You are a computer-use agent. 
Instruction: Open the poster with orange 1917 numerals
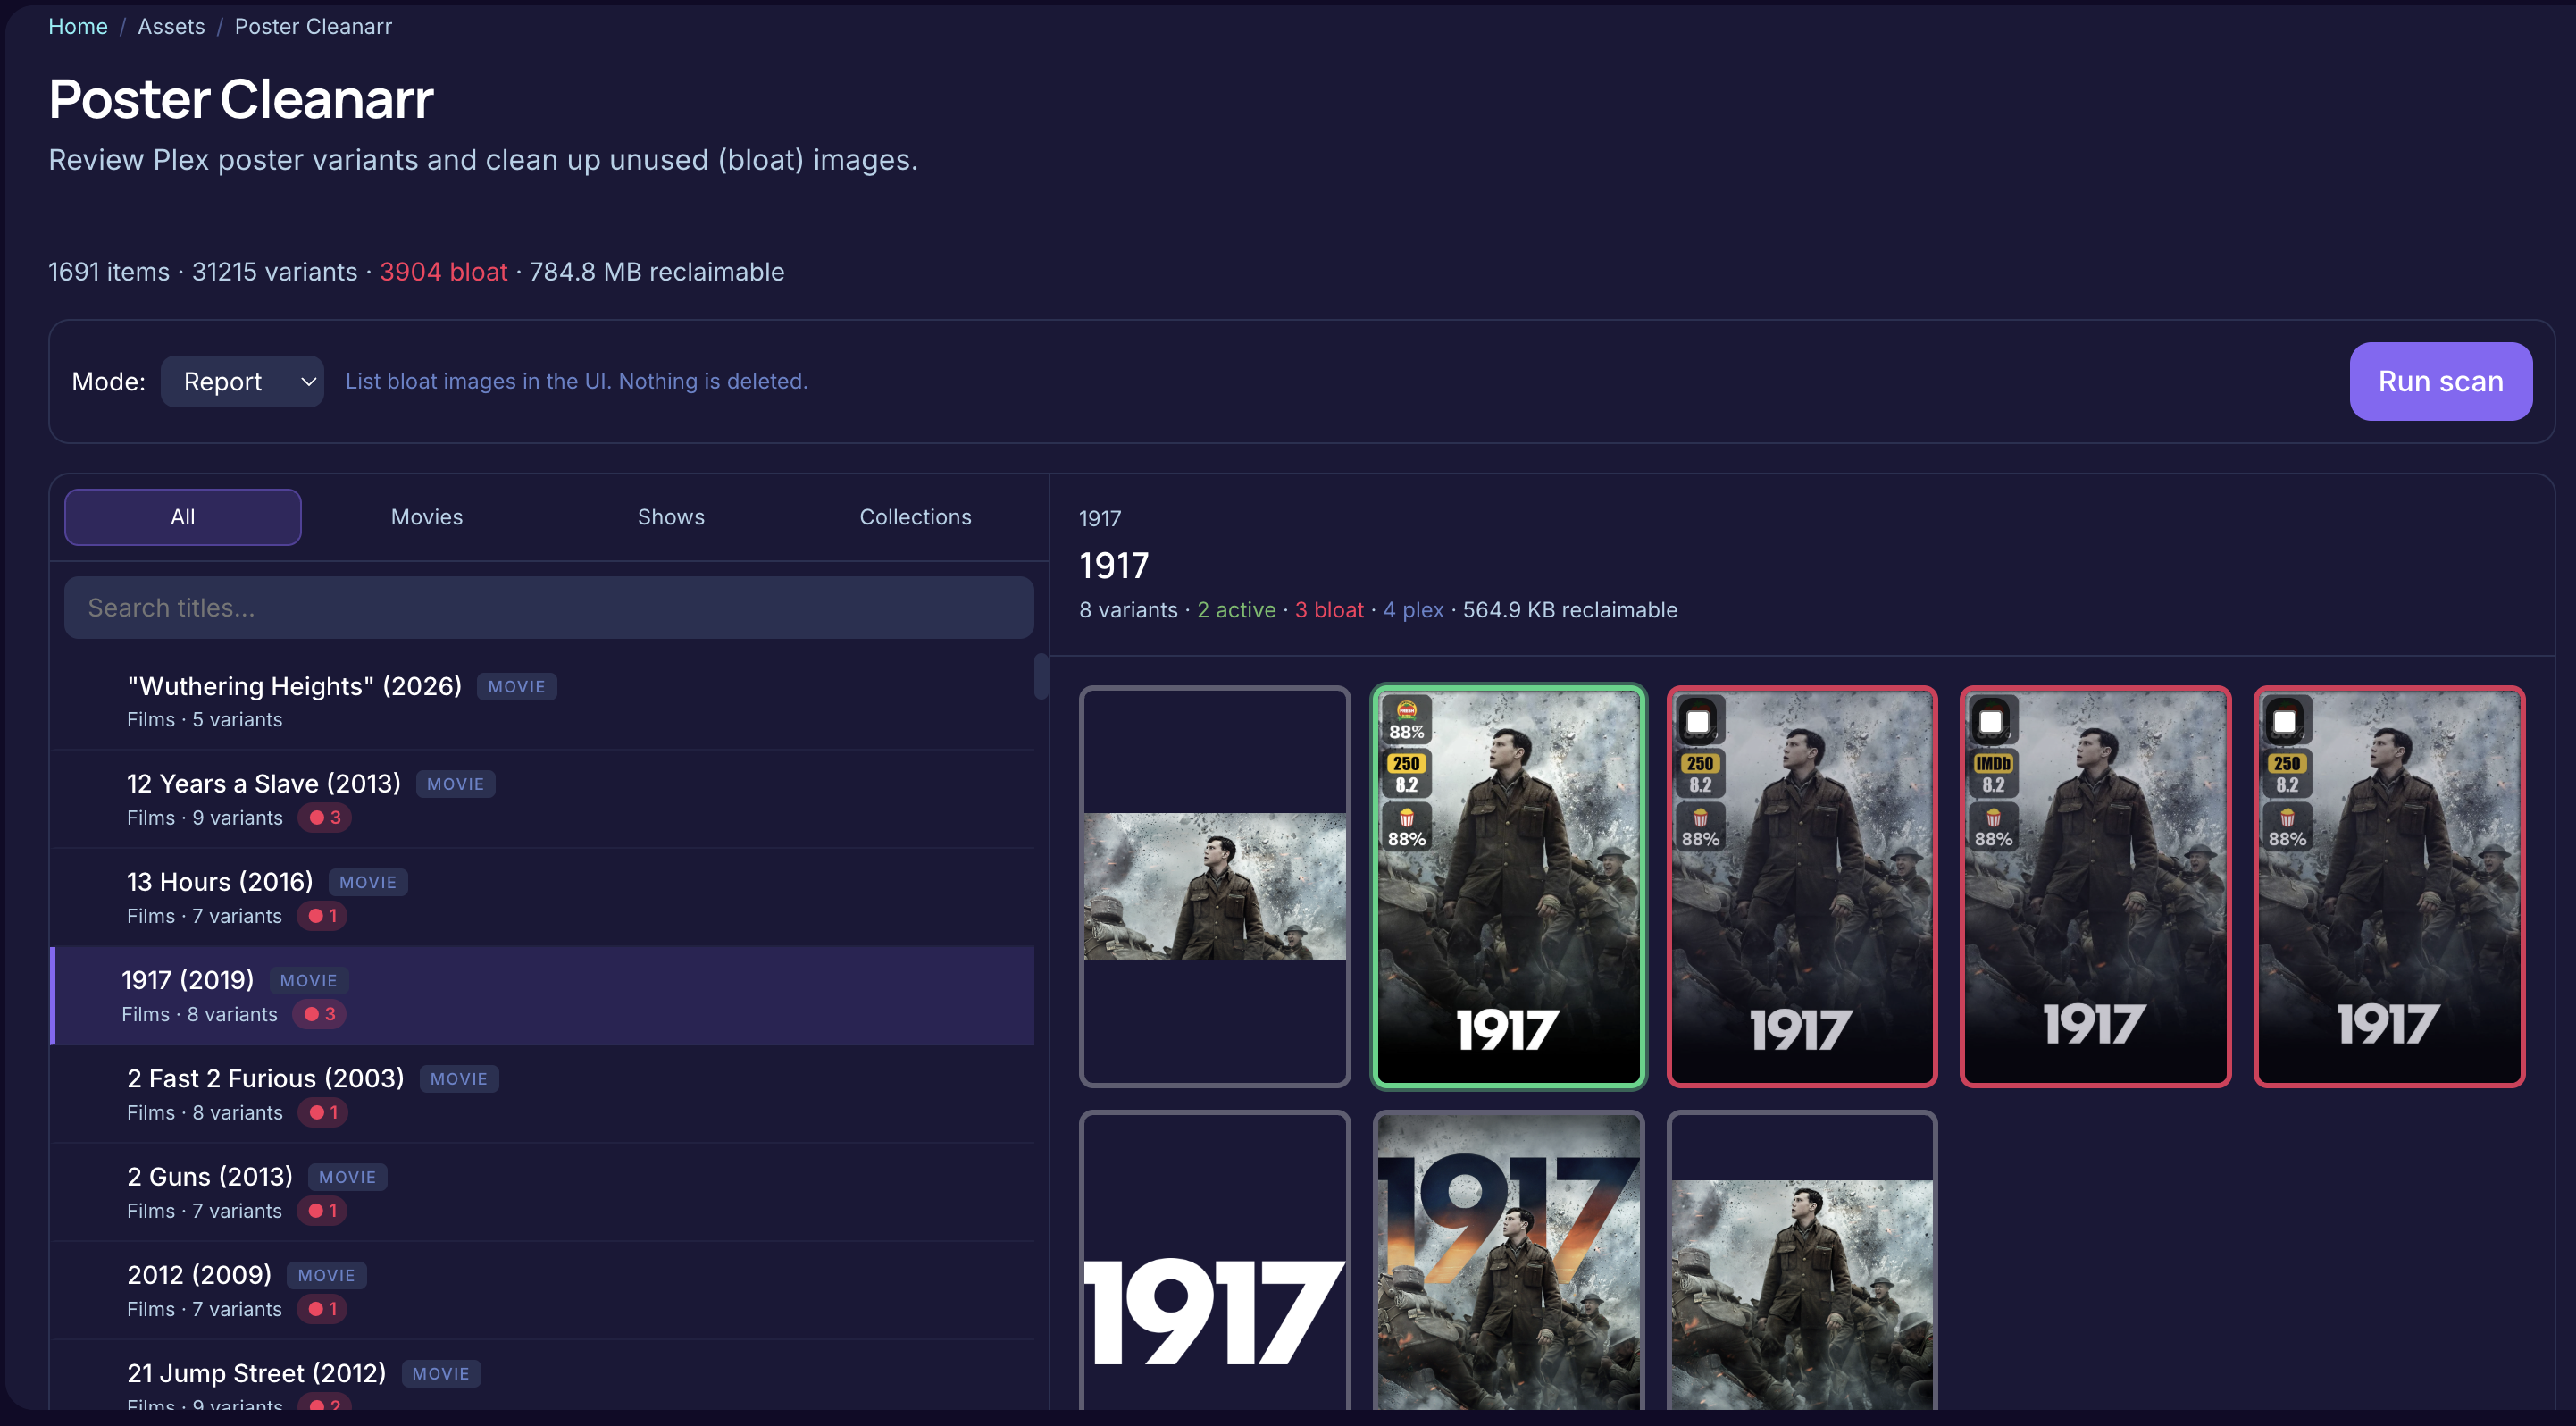click(x=1508, y=1262)
